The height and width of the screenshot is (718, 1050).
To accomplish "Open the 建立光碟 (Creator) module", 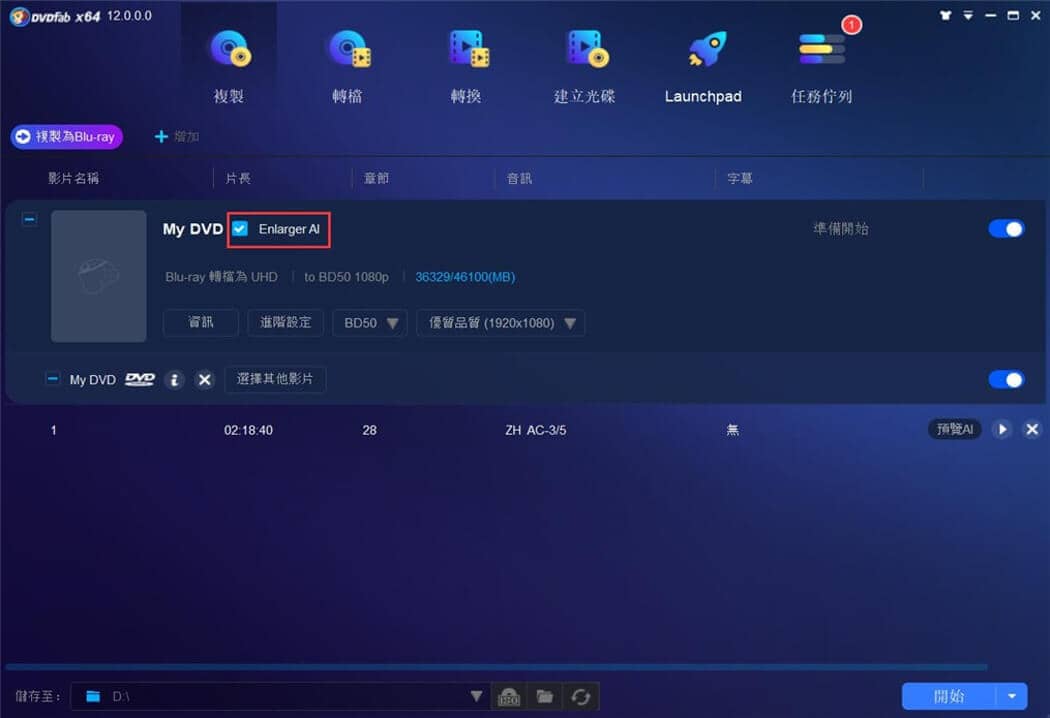I will tap(585, 65).
